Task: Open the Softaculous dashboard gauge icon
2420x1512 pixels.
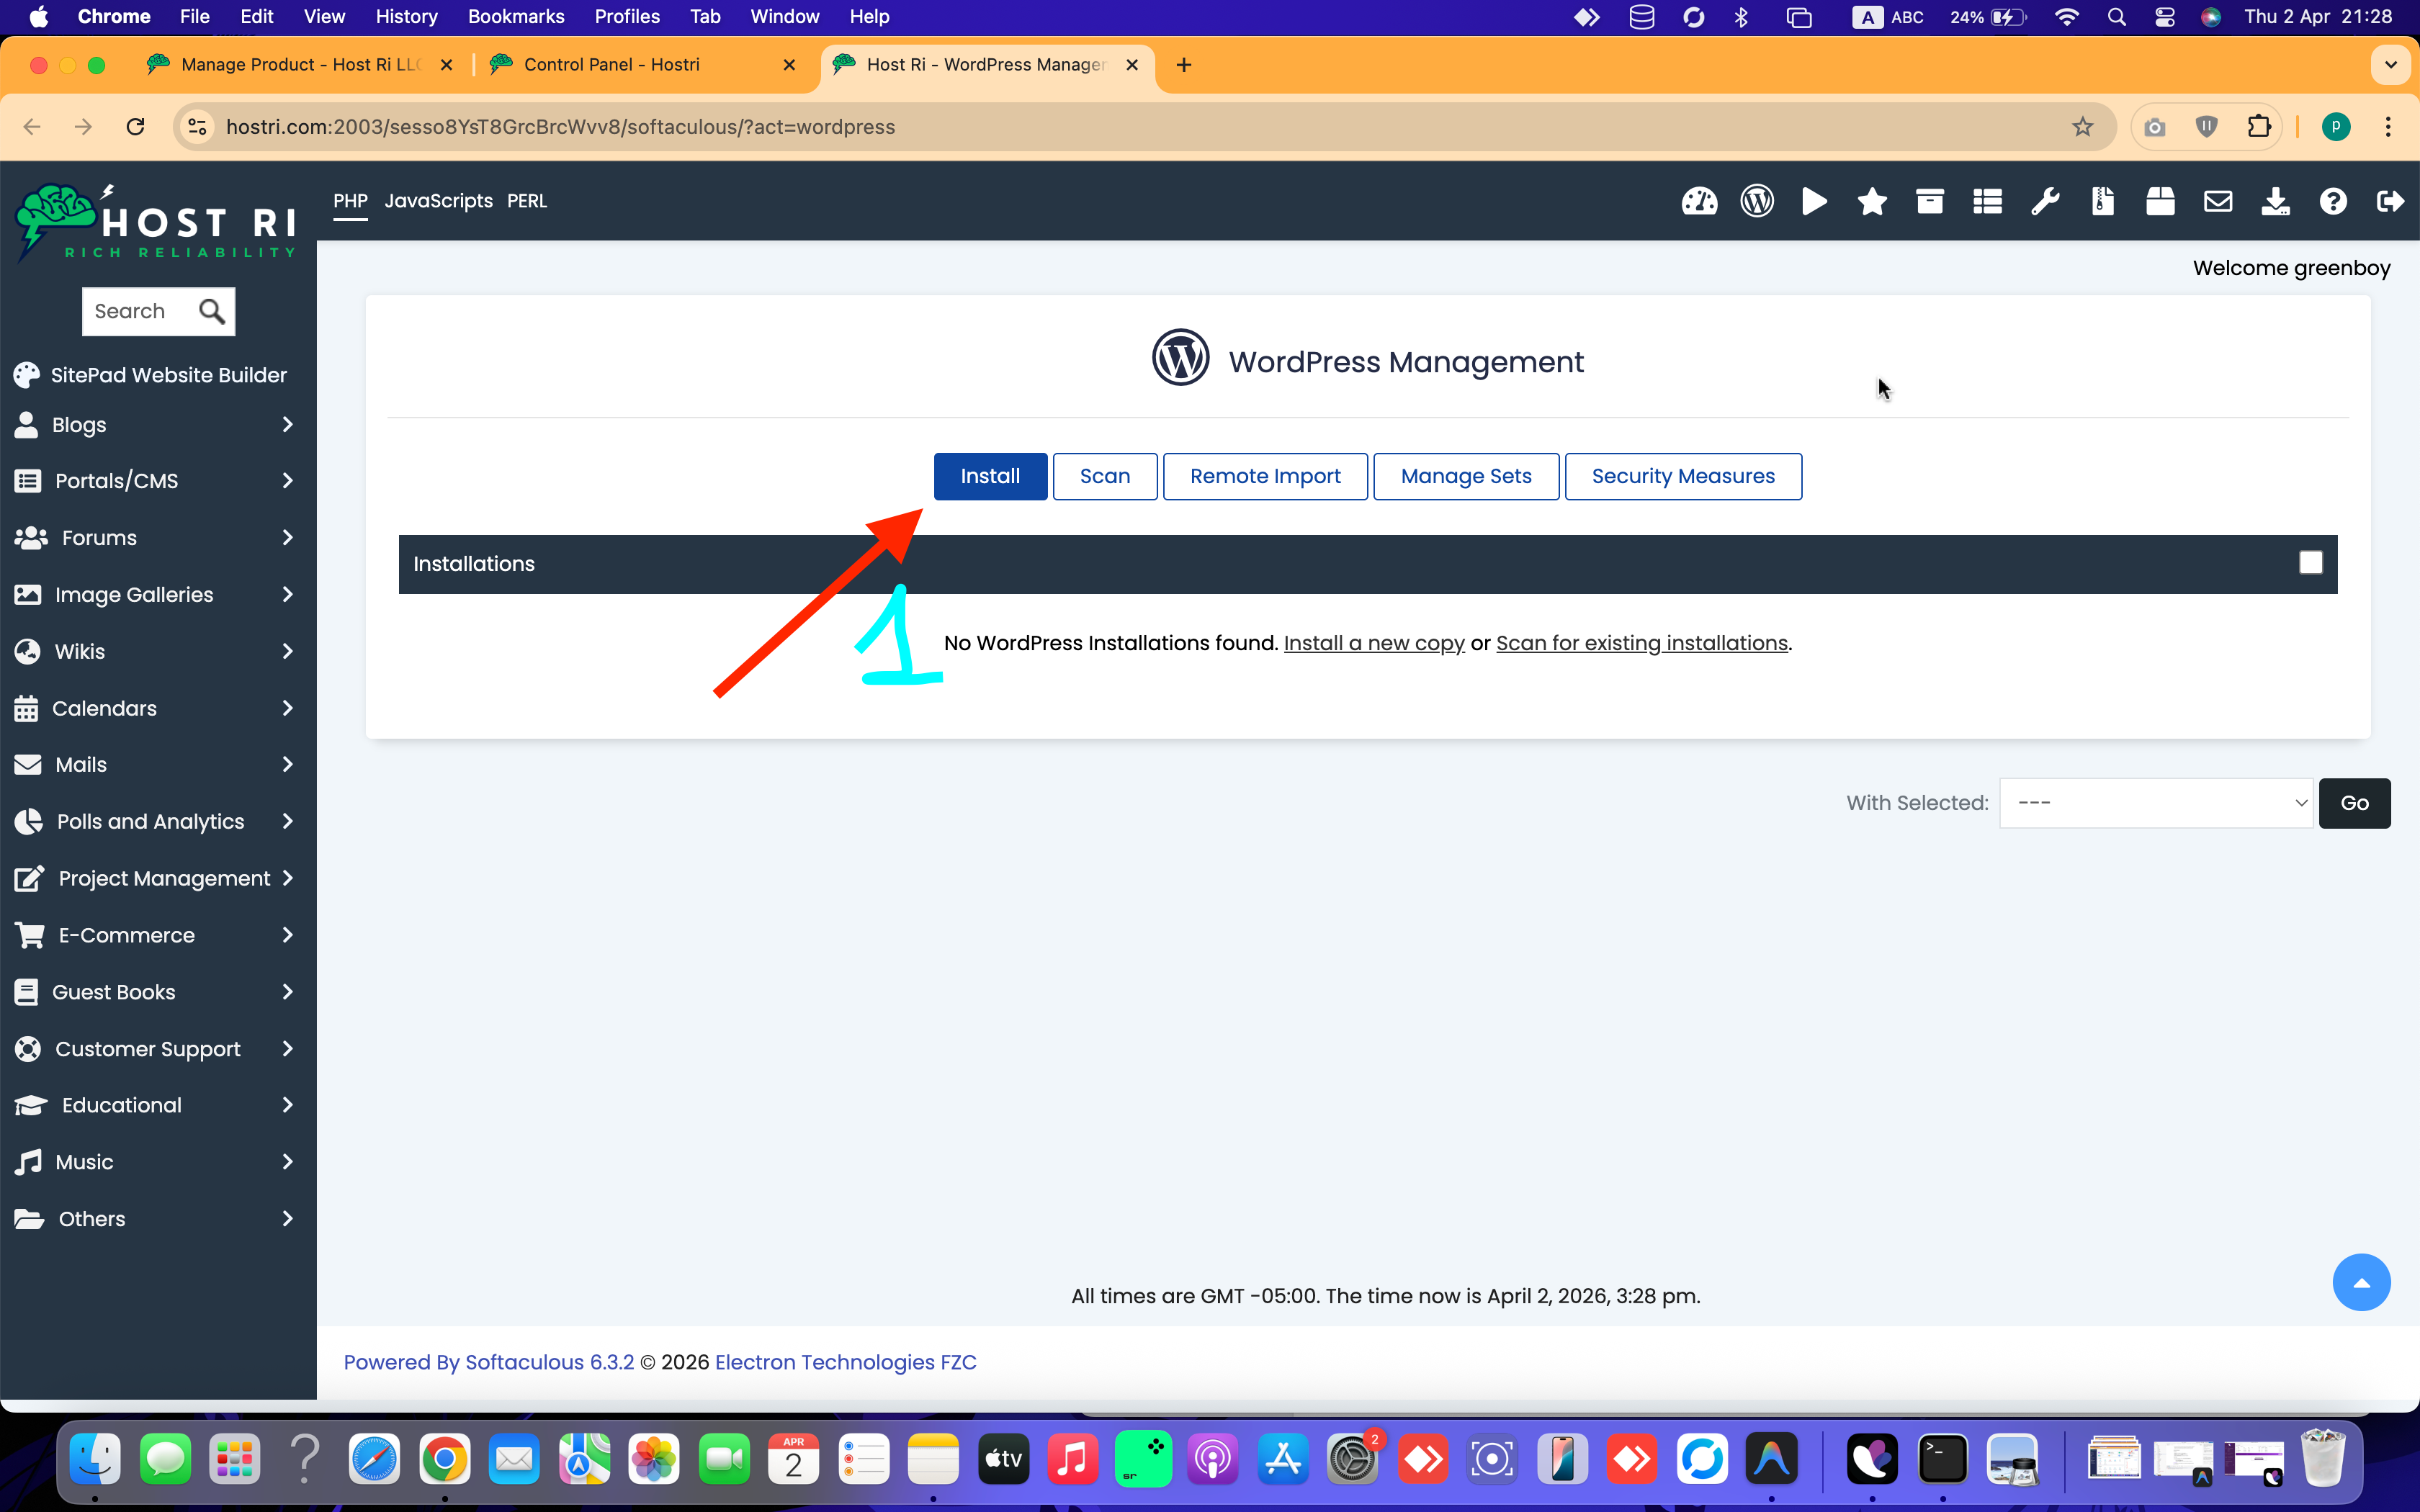Action: coord(1699,202)
